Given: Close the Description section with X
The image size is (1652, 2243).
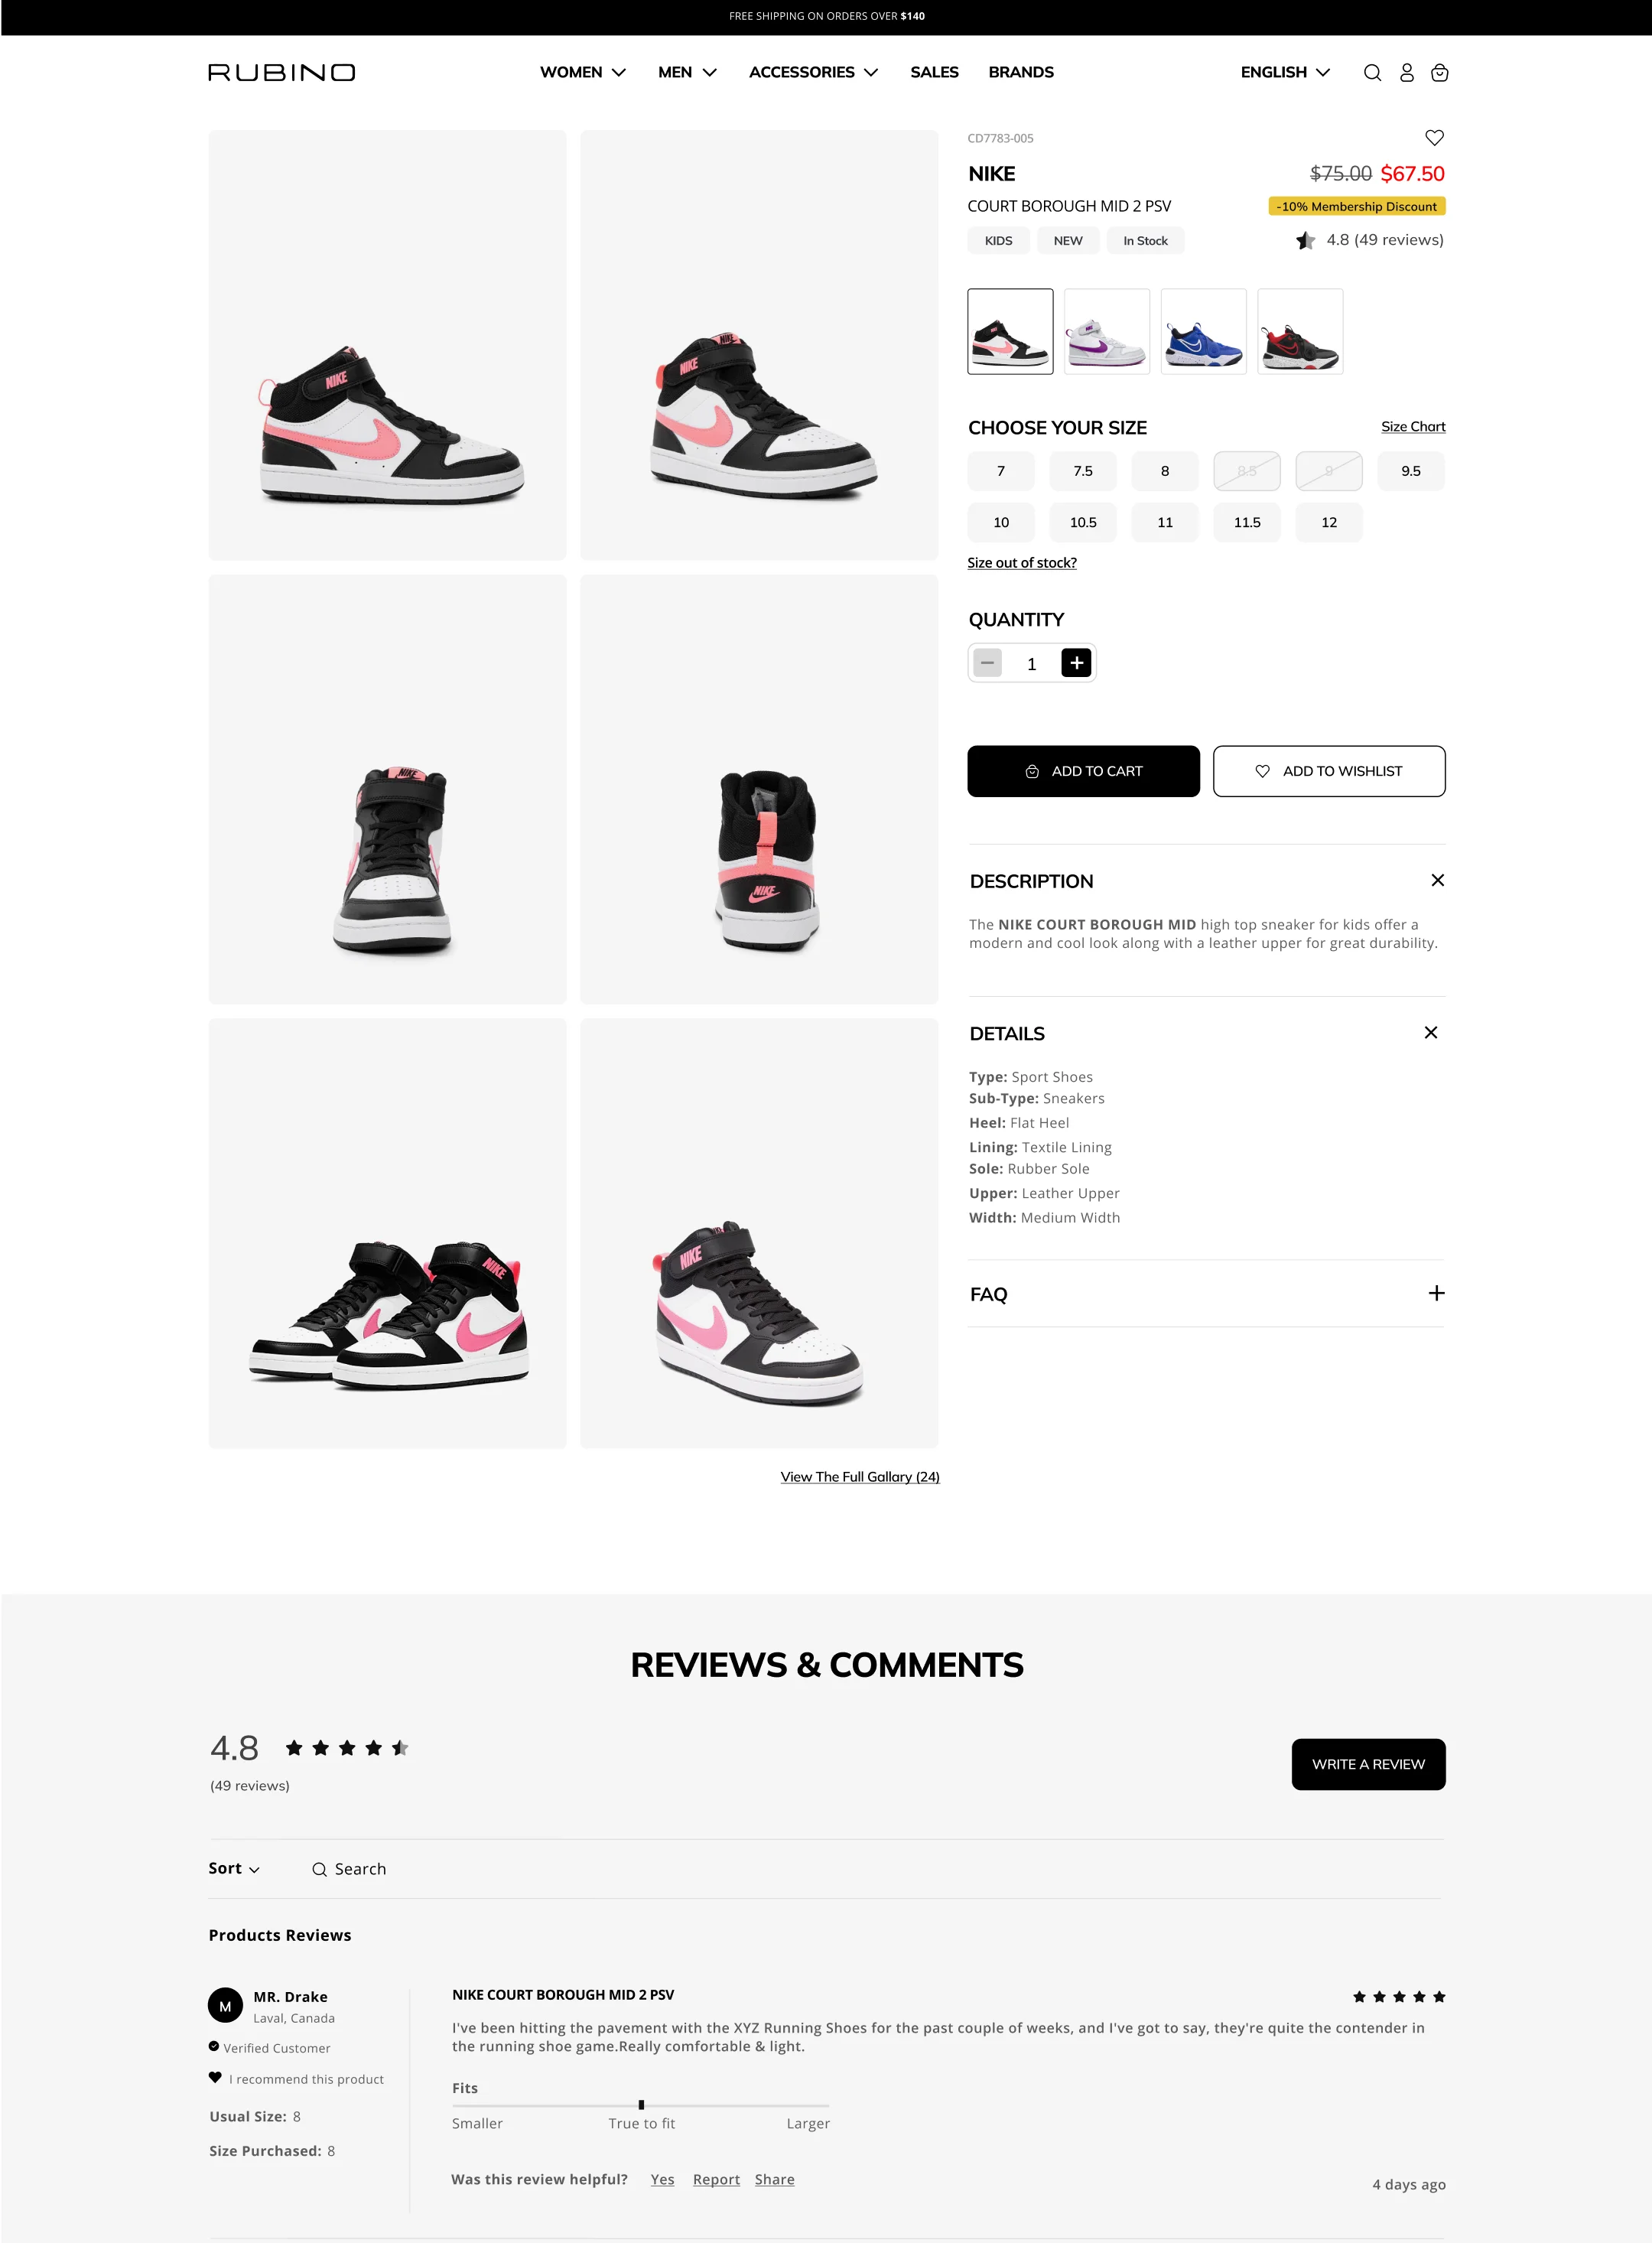Looking at the screenshot, I should [x=1437, y=880].
